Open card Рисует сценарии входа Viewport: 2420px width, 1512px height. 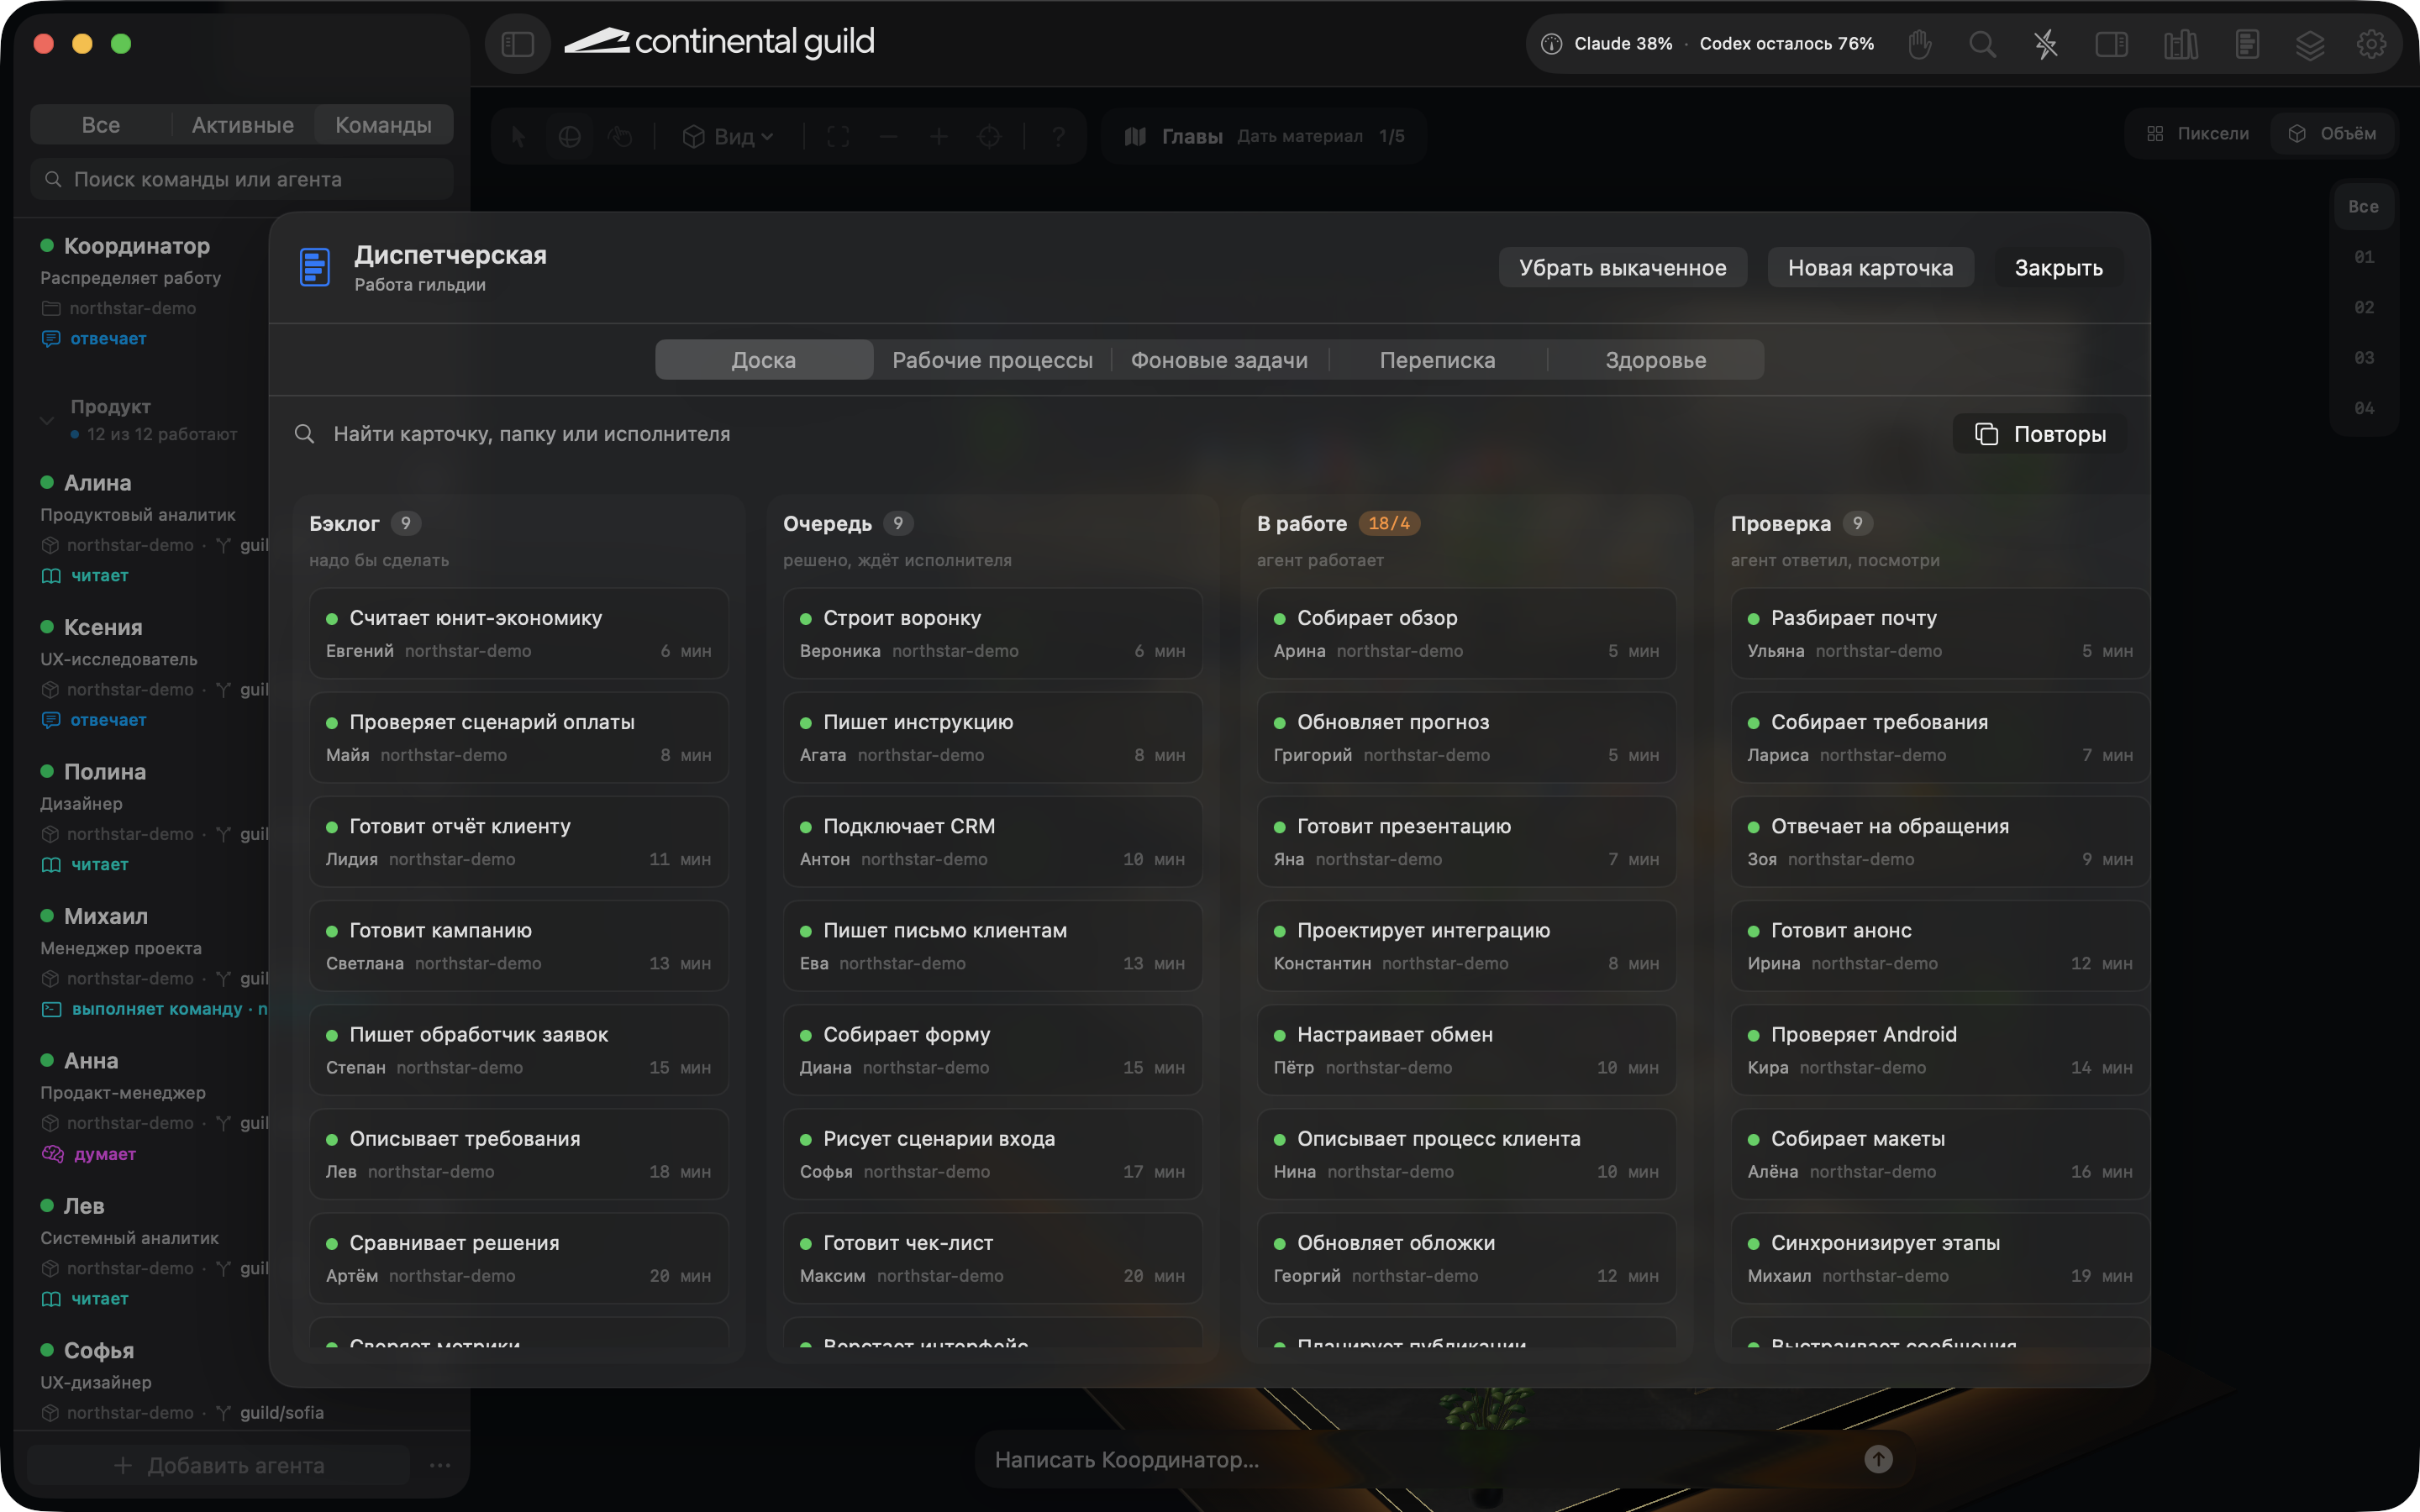(993, 1154)
